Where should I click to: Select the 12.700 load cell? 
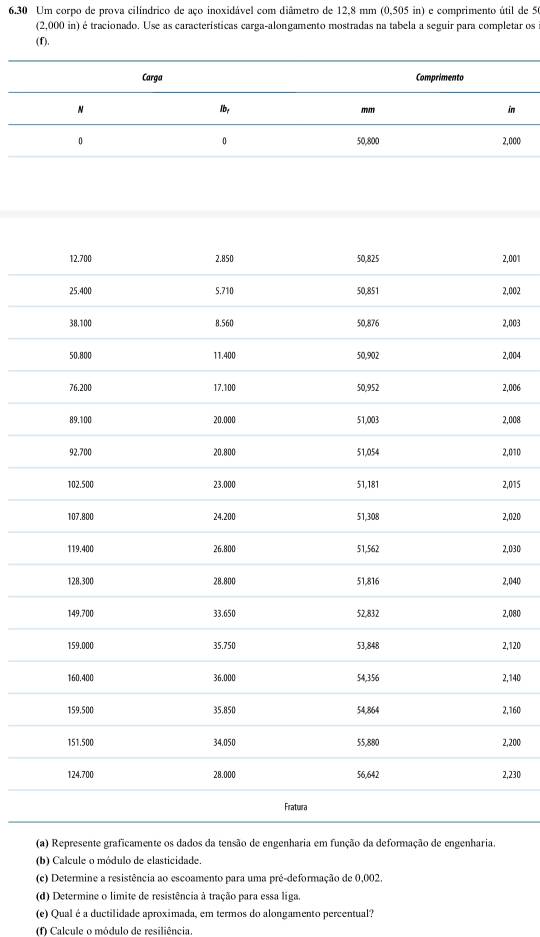pos(81,259)
